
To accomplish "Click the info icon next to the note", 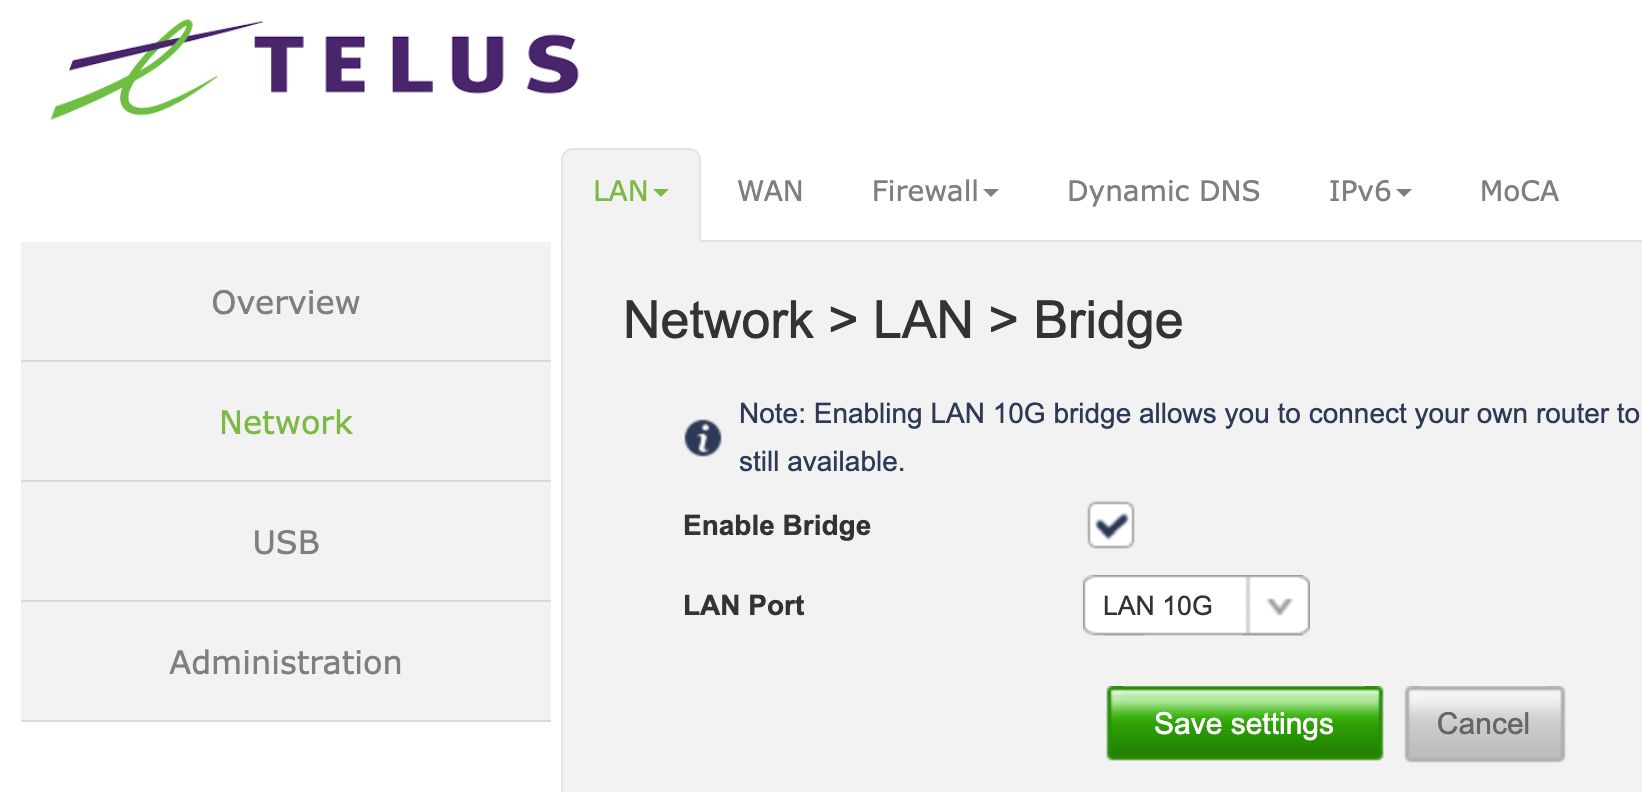I will 703,436.
